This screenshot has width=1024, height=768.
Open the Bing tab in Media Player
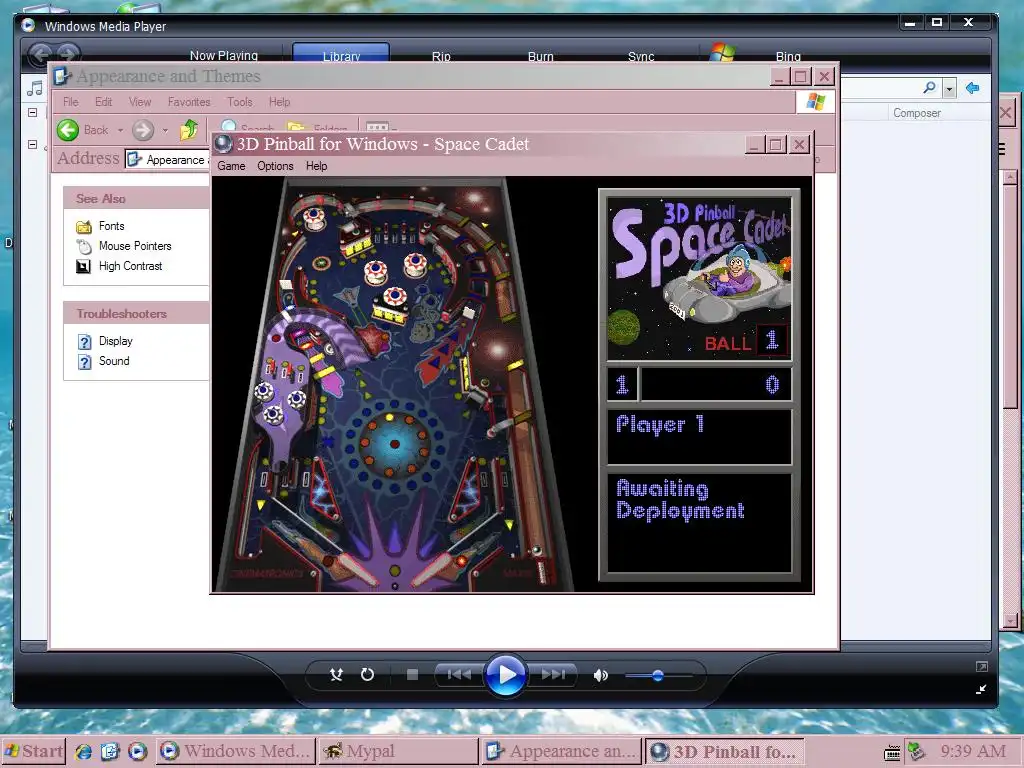click(788, 56)
